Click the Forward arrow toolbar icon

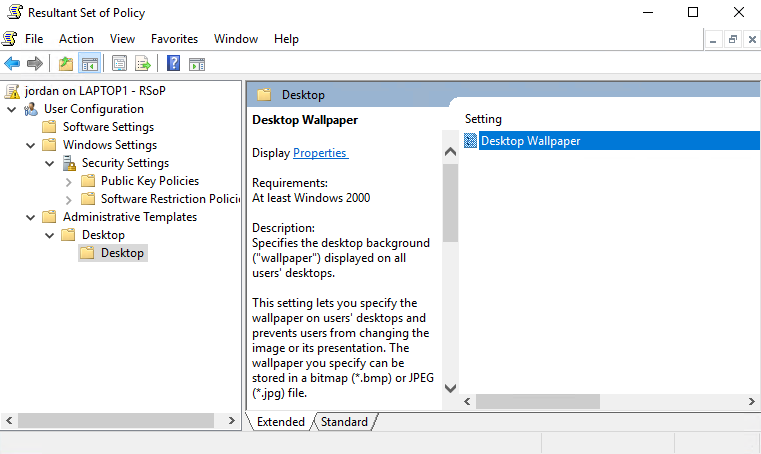point(35,64)
